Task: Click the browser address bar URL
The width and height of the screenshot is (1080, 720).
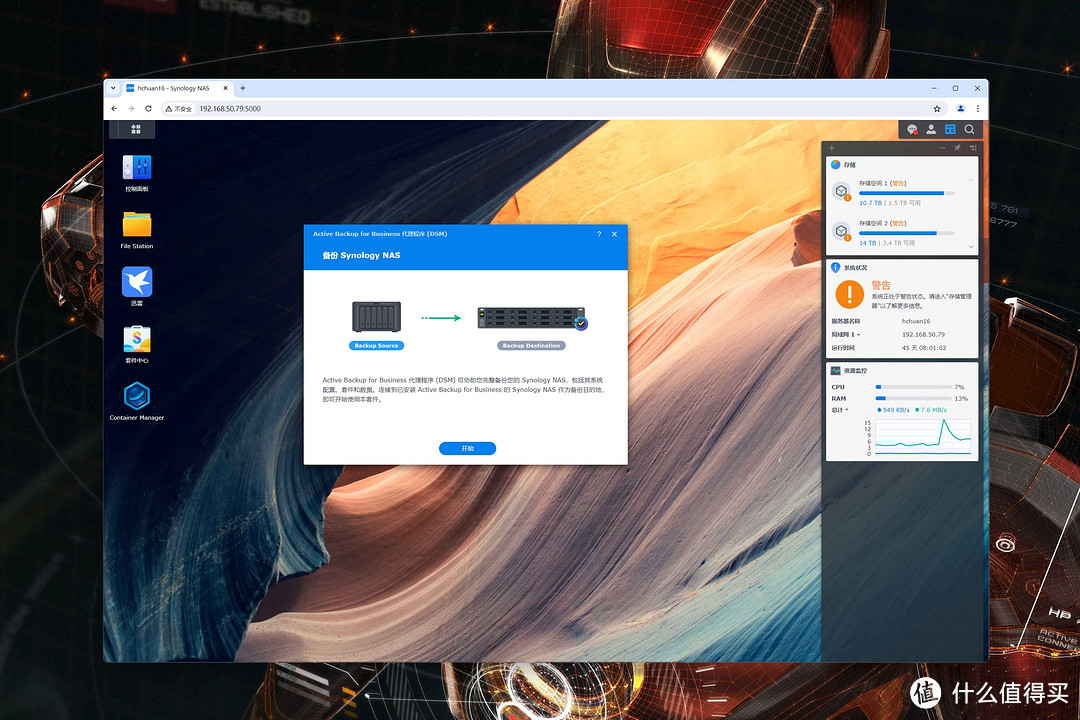Action: 230,108
